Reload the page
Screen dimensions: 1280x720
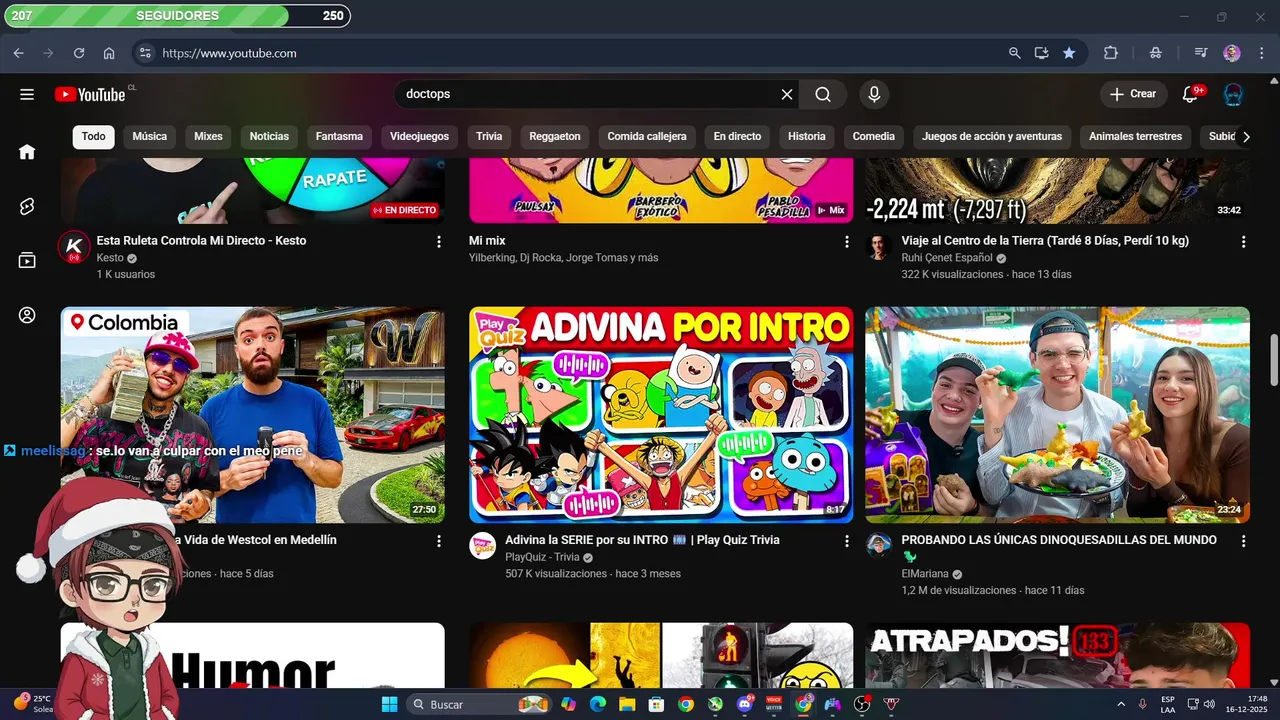point(79,53)
